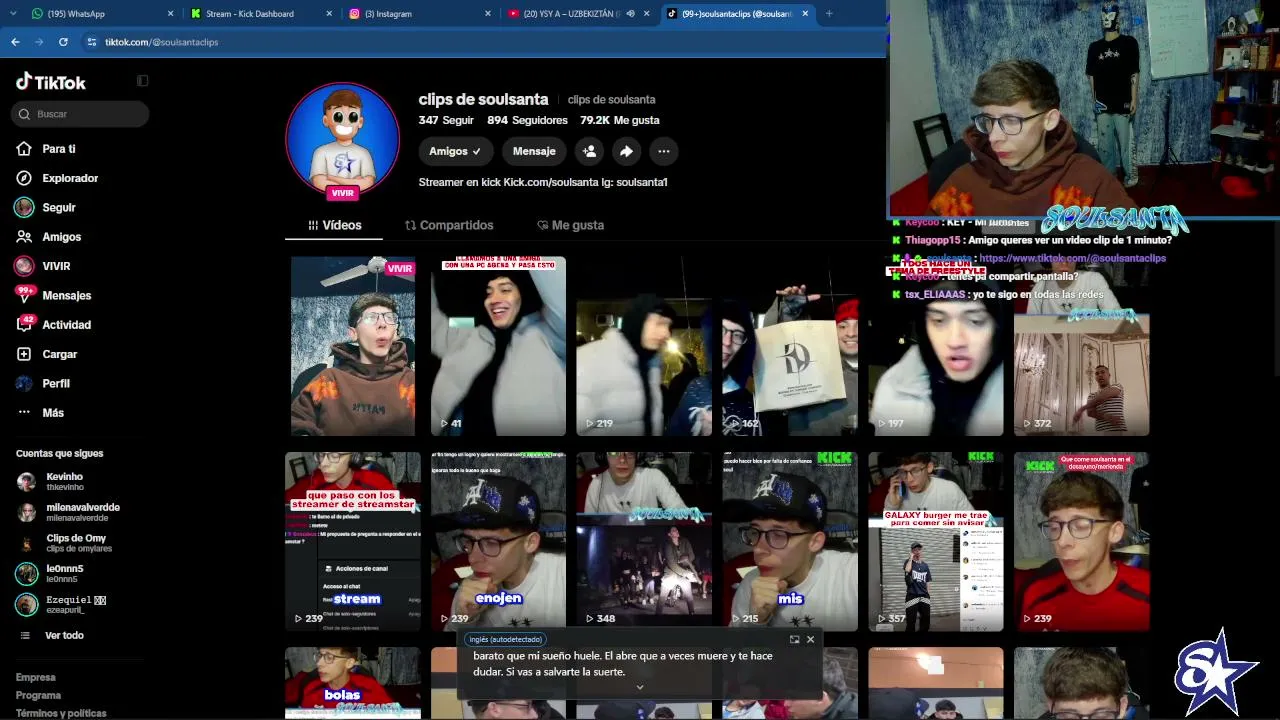Open the Más menu in sidebar

coord(53,413)
